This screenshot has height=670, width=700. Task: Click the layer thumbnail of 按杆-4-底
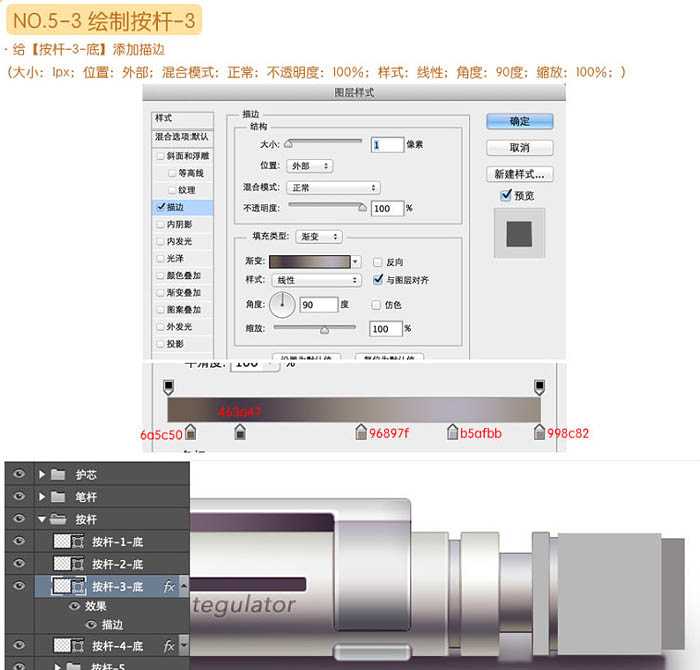pyautogui.click(x=62, y=645)
